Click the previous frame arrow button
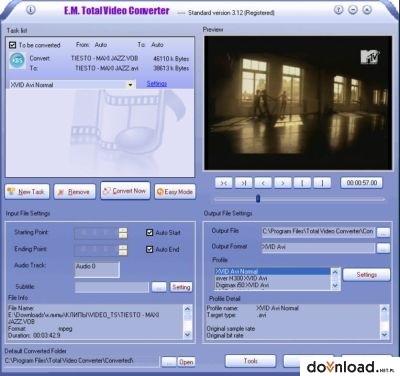The height and width of the screenshot is (376, 400). pyautogui.click(x=263, y=183)
